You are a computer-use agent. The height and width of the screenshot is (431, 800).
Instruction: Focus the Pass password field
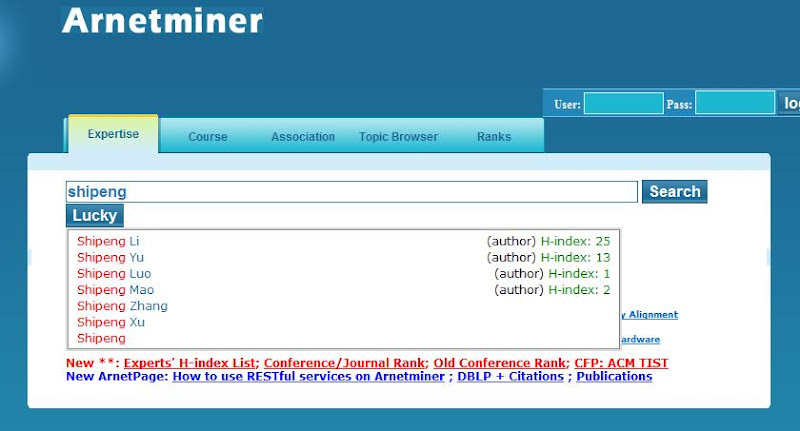(x=735, y=104)
